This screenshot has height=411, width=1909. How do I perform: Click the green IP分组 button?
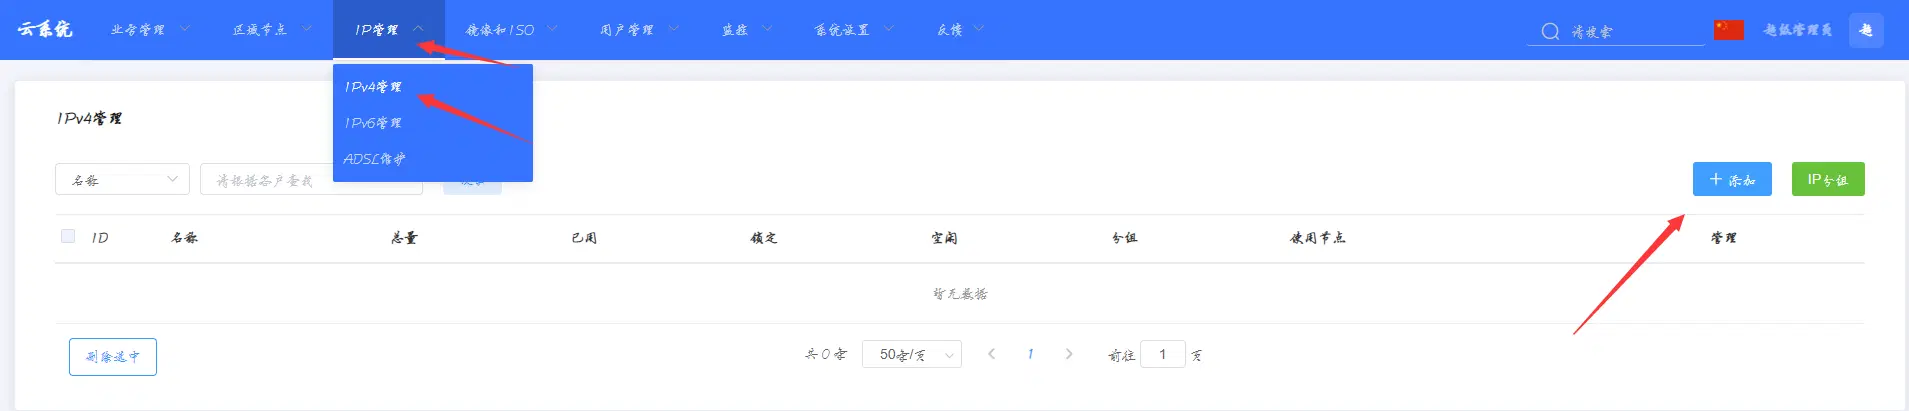tap(1827, 179)
